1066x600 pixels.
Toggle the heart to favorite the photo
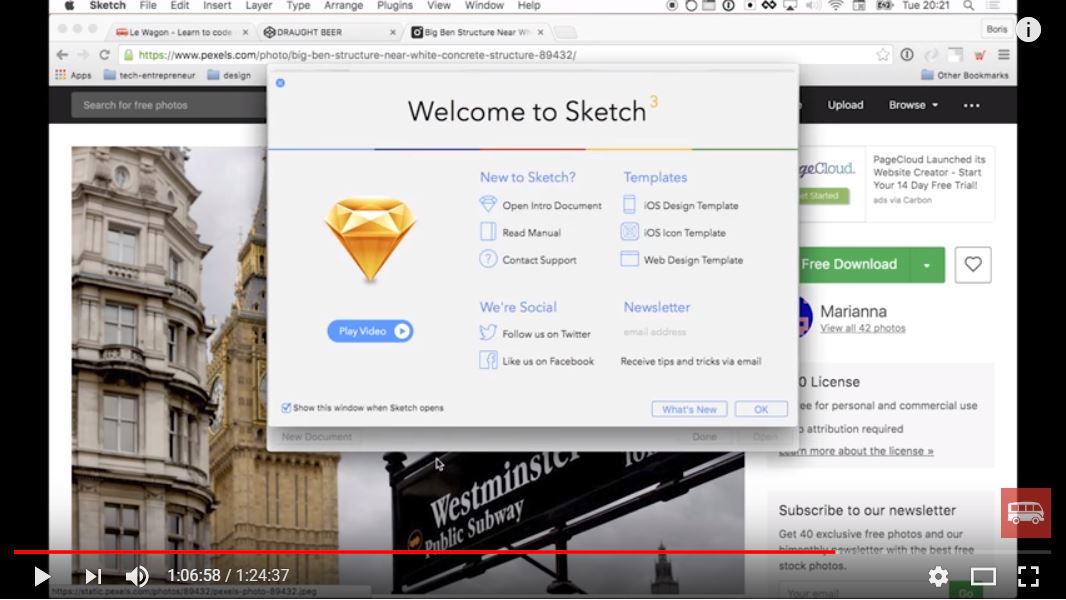coord(972,264)
